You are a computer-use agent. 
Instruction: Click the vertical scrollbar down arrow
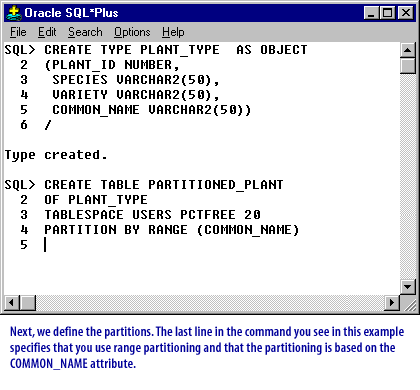click(408, 286)
